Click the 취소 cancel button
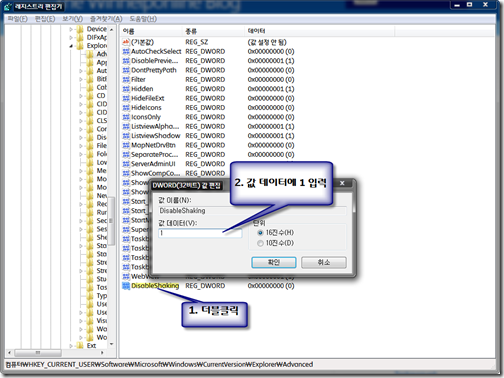 [x=324, y=262]
